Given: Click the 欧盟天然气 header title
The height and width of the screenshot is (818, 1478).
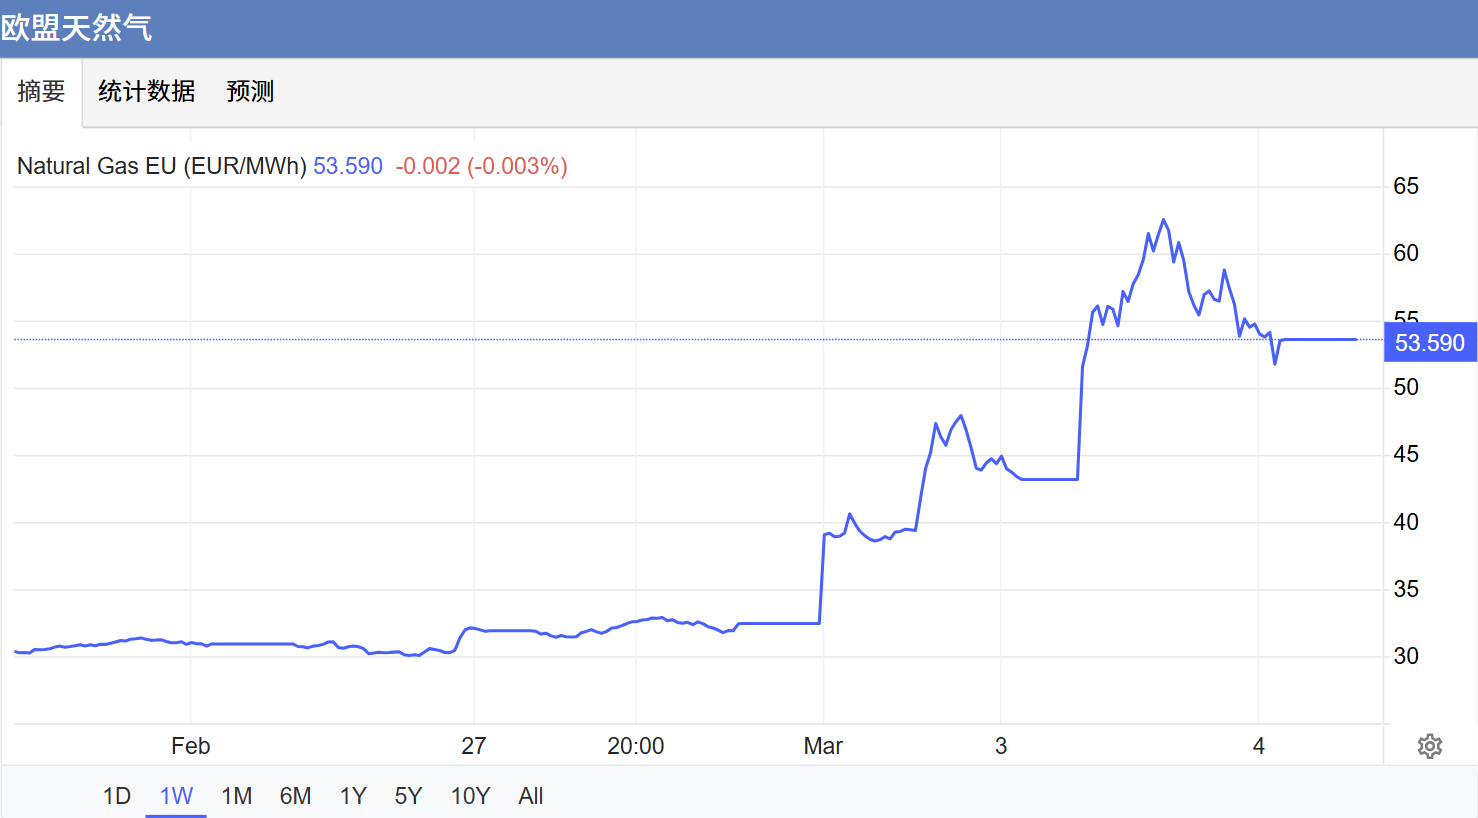Looking at the screenshot, I should tap(77, 28).
